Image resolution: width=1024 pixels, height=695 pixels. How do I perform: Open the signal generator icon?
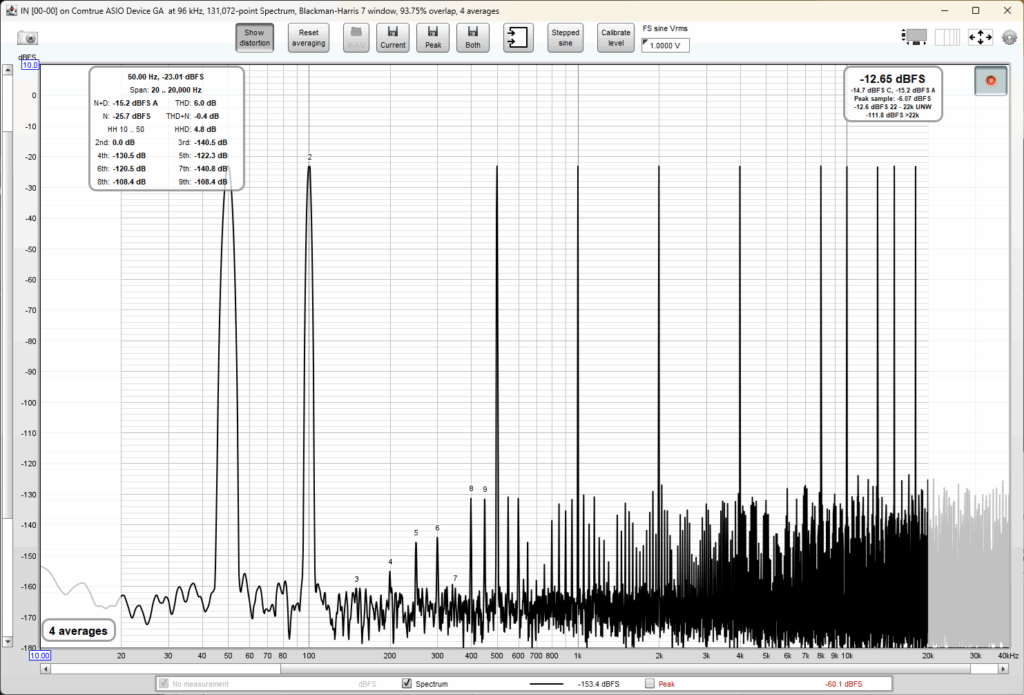[x=519, y=37]
